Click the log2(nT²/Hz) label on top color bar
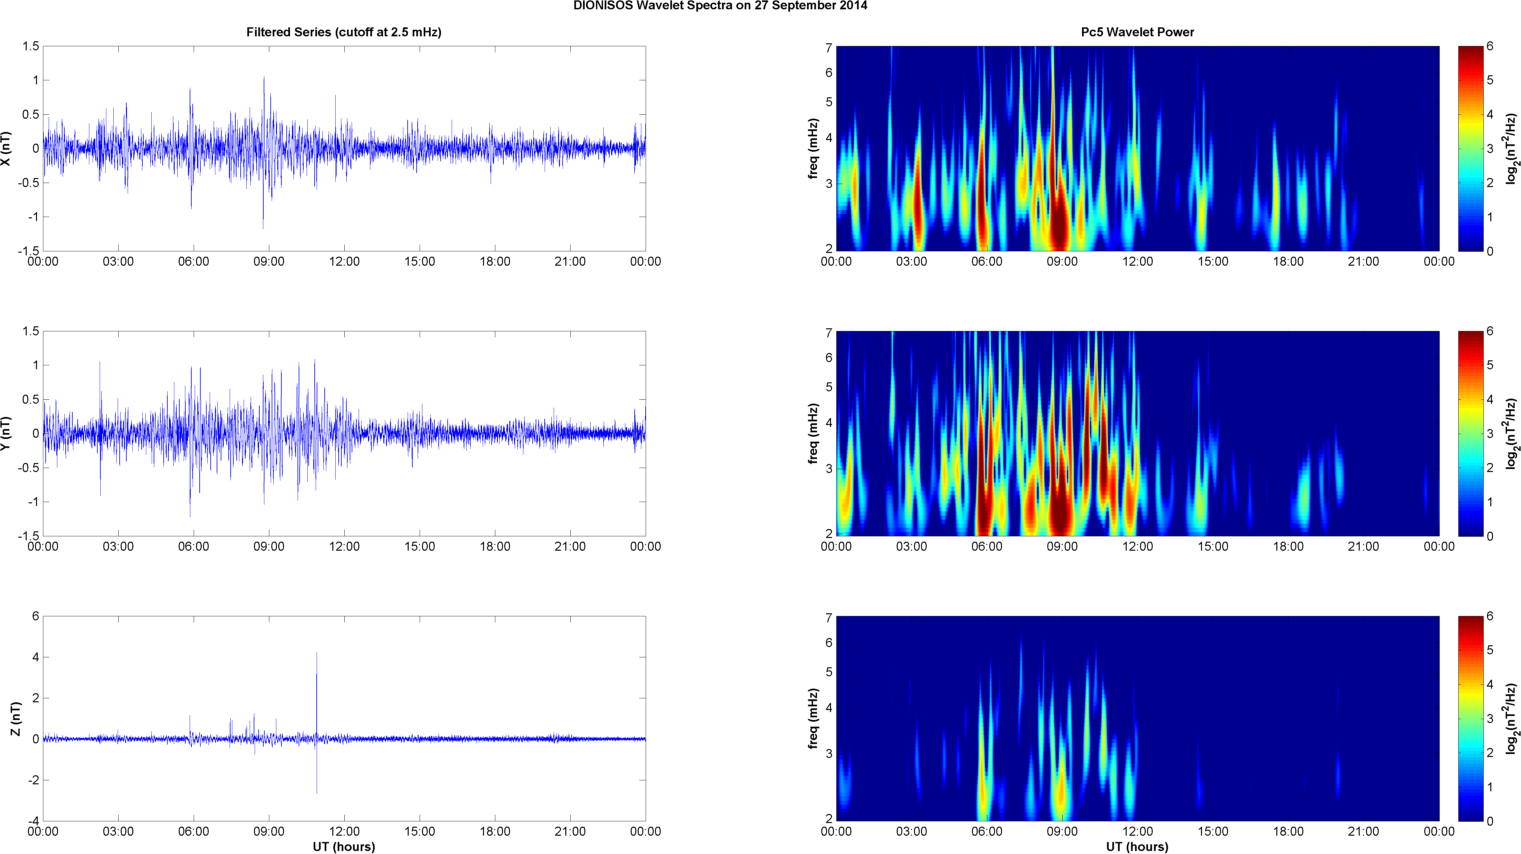This screenshot has width=1521, height=854. (x=1512, y=148)
